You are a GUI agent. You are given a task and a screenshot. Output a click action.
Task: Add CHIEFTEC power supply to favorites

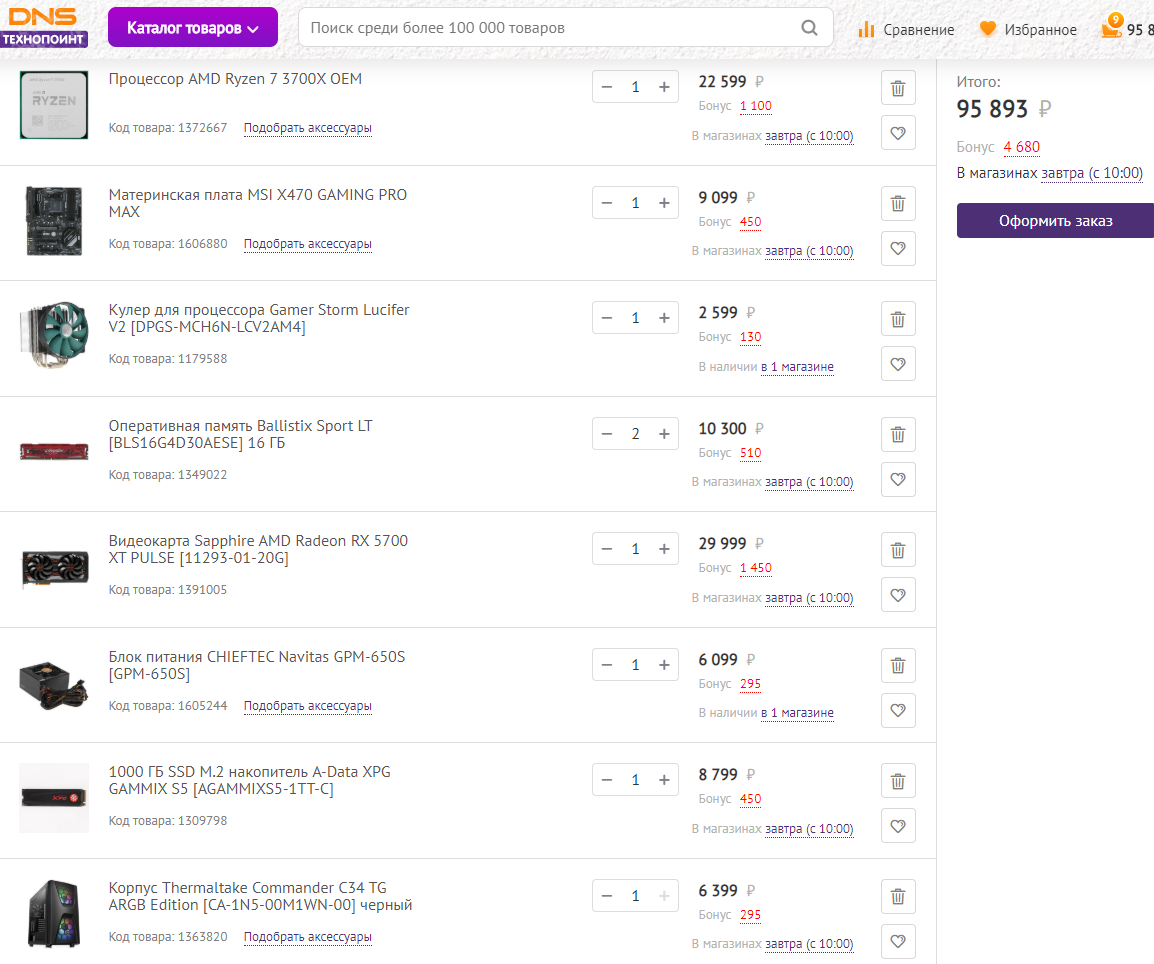(898, 710)
